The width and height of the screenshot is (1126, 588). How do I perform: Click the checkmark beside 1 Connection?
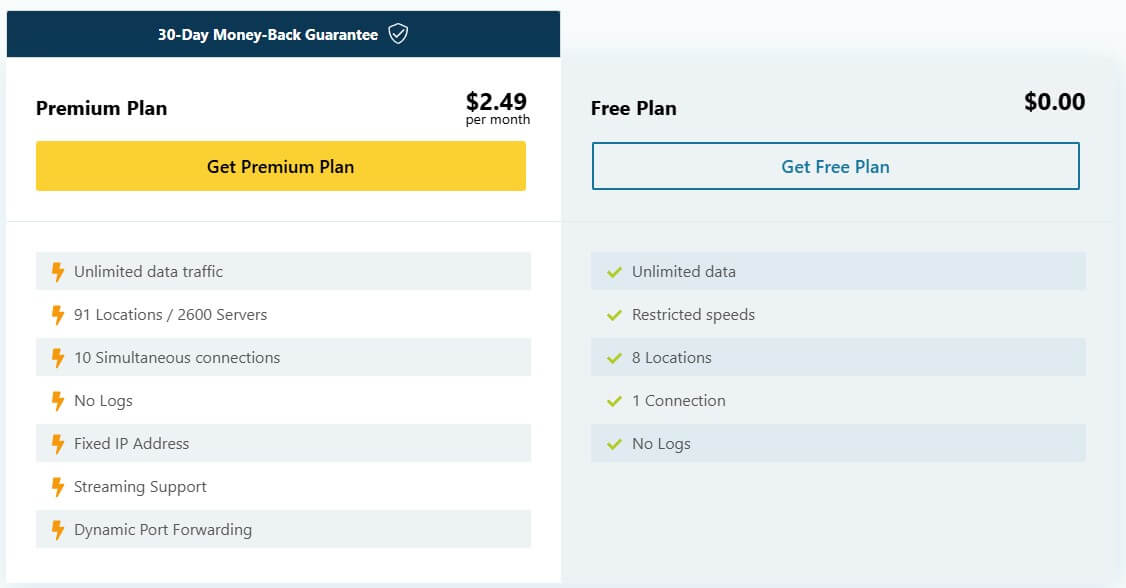pyautogui.click(x=613, y=400)
